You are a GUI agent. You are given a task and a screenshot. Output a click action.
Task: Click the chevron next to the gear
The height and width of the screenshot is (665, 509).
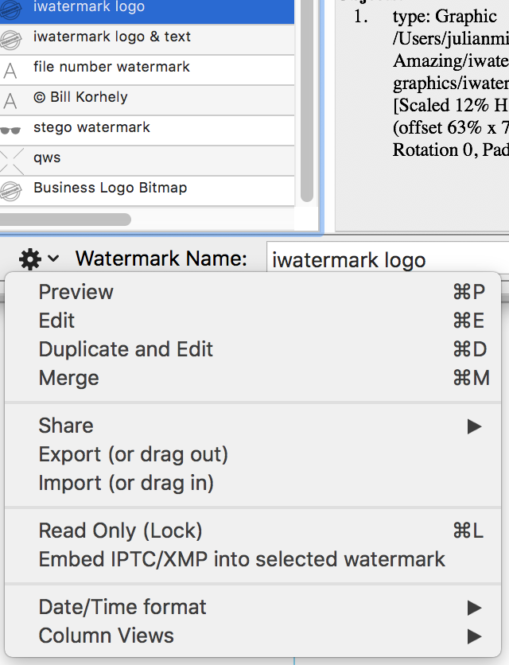click(x=53, y=258)
